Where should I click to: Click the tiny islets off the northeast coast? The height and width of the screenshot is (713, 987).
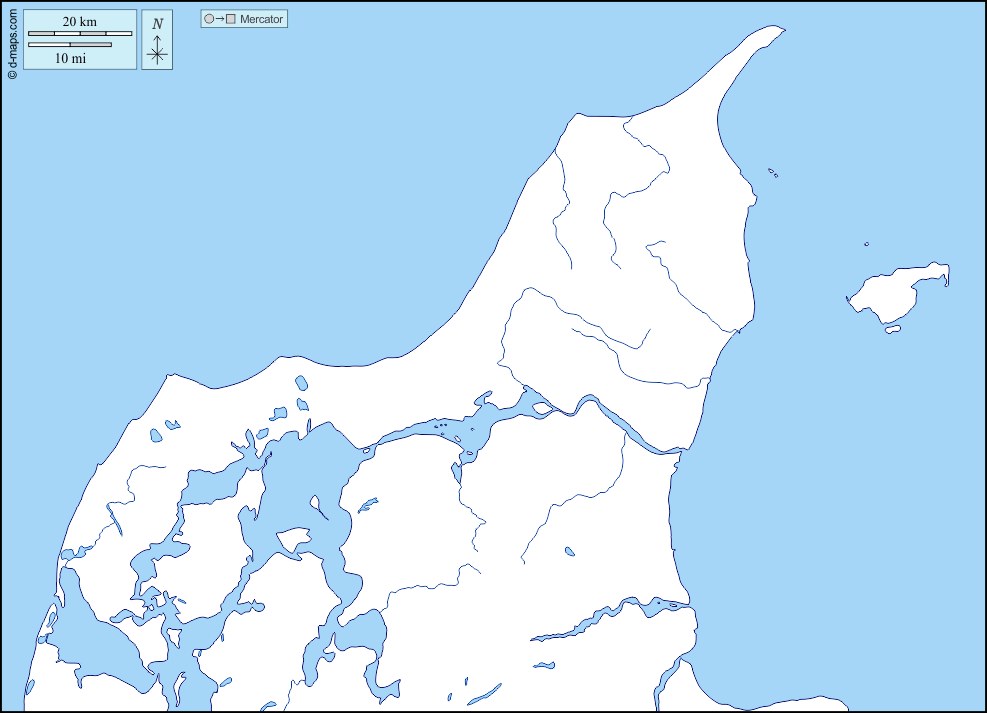[x=772, y=173]
